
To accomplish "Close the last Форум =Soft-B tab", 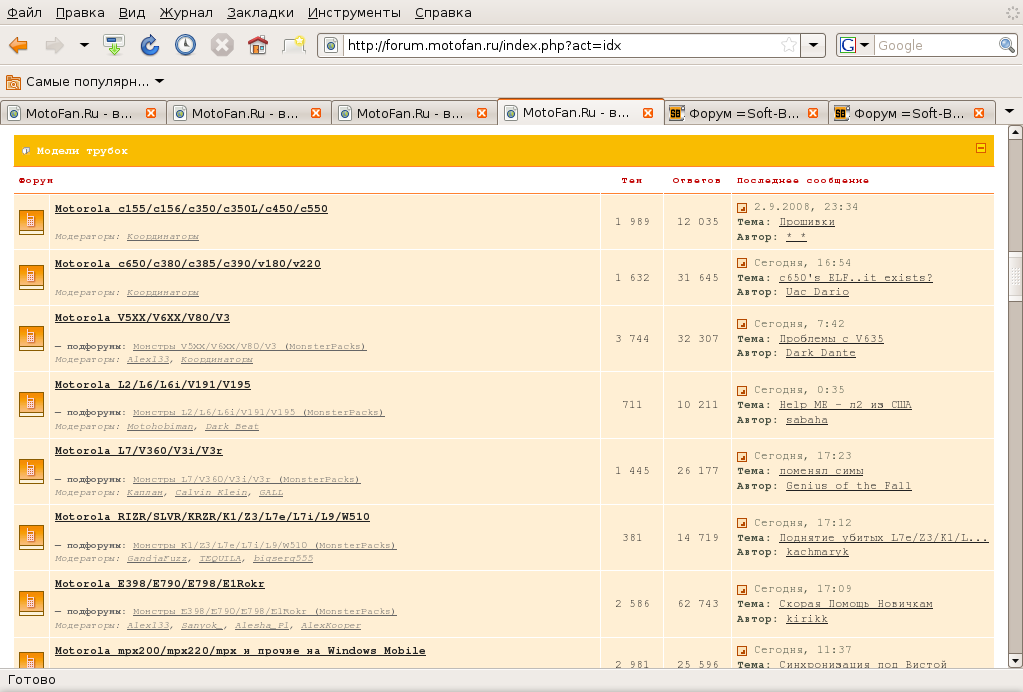I will 979,113.
